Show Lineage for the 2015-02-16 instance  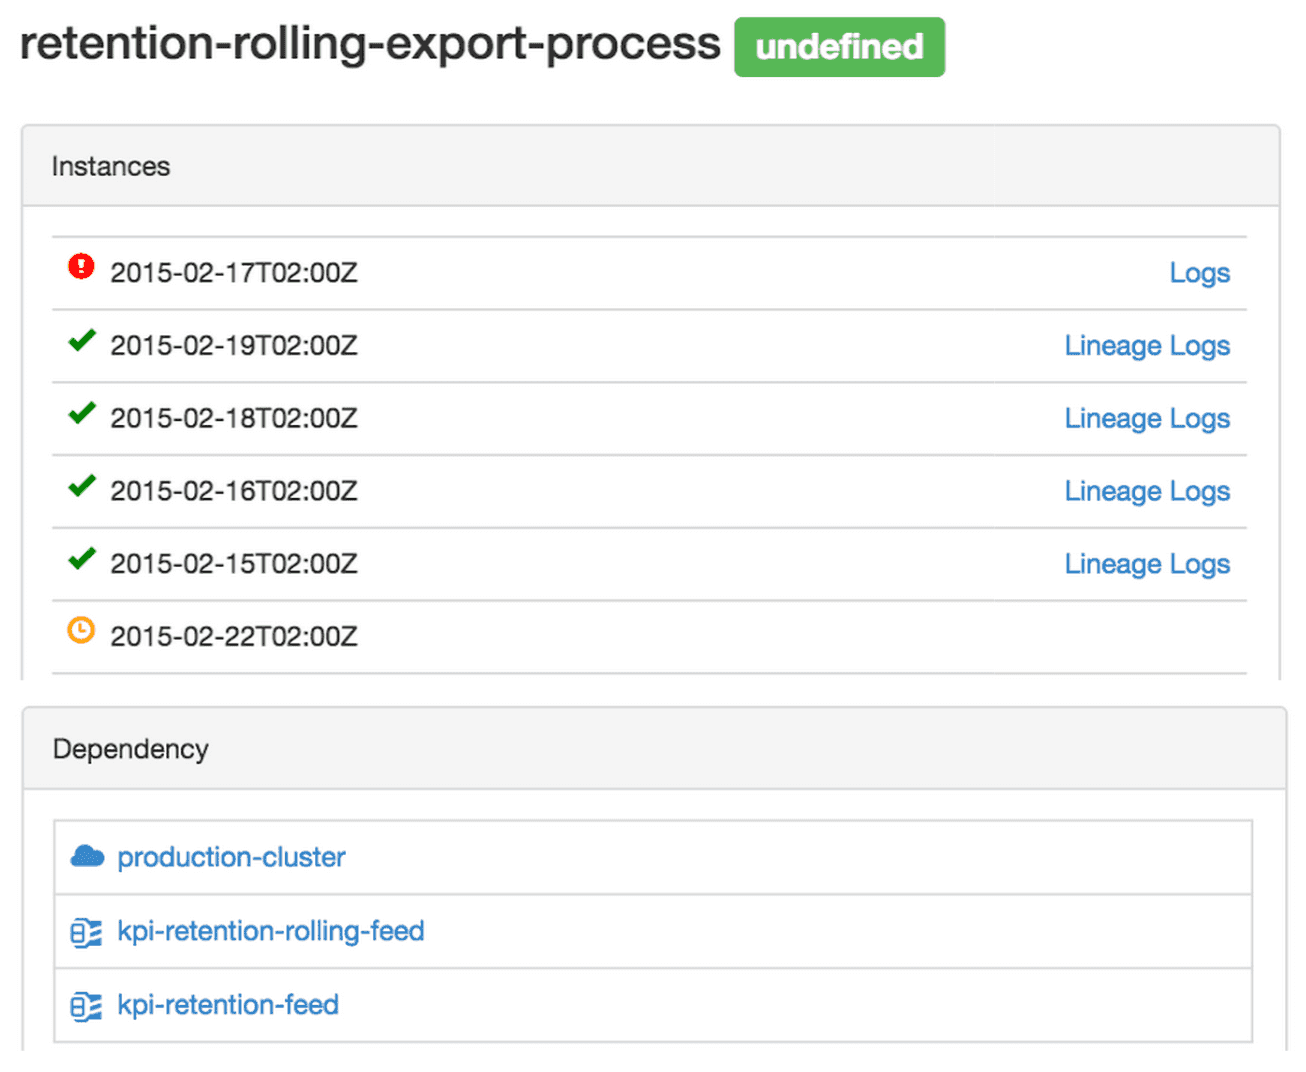(x=1113, y=492)
